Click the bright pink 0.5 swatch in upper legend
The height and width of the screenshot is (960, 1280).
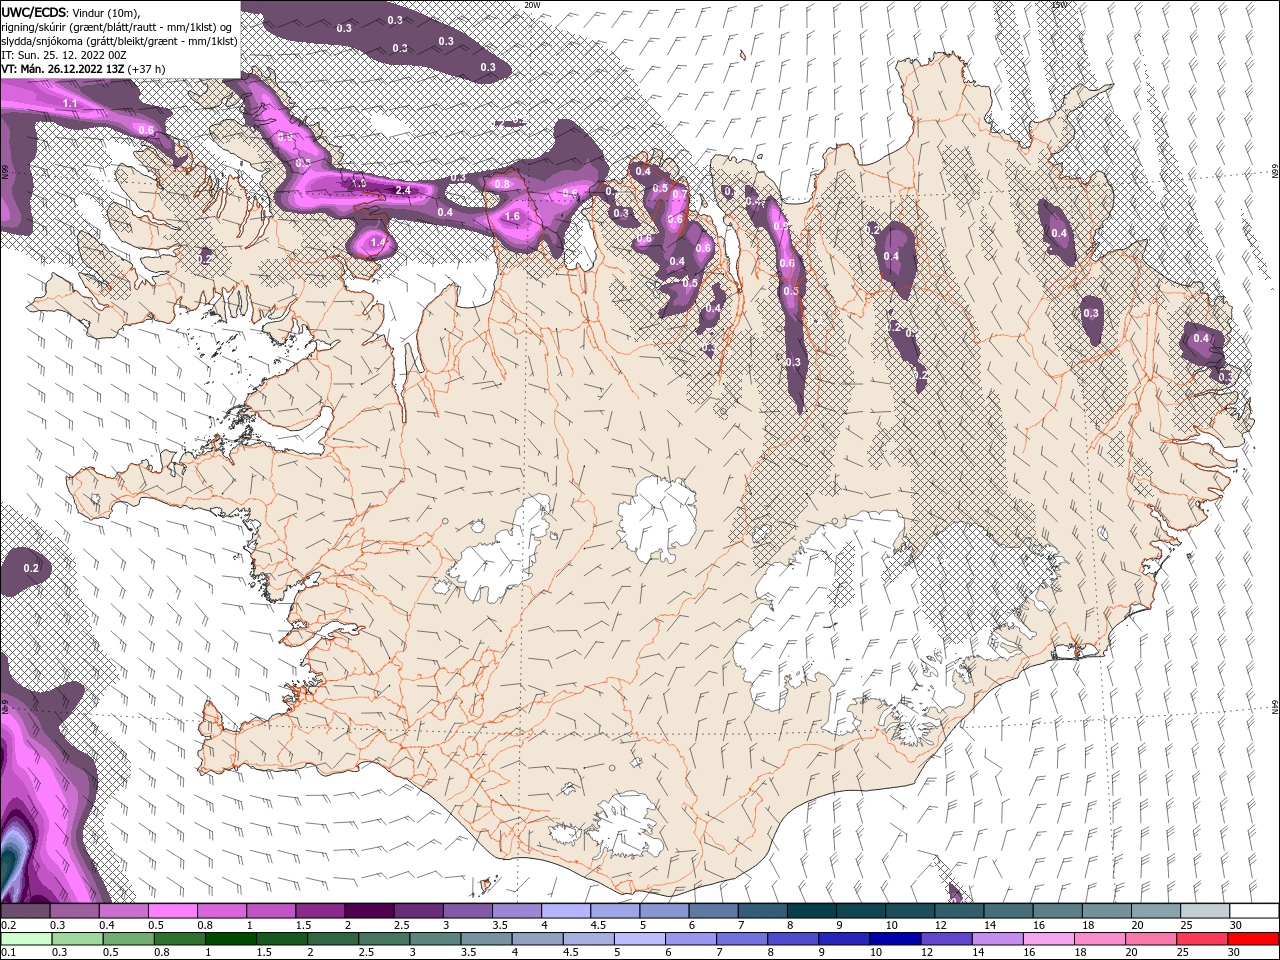[x=172, y=911]
